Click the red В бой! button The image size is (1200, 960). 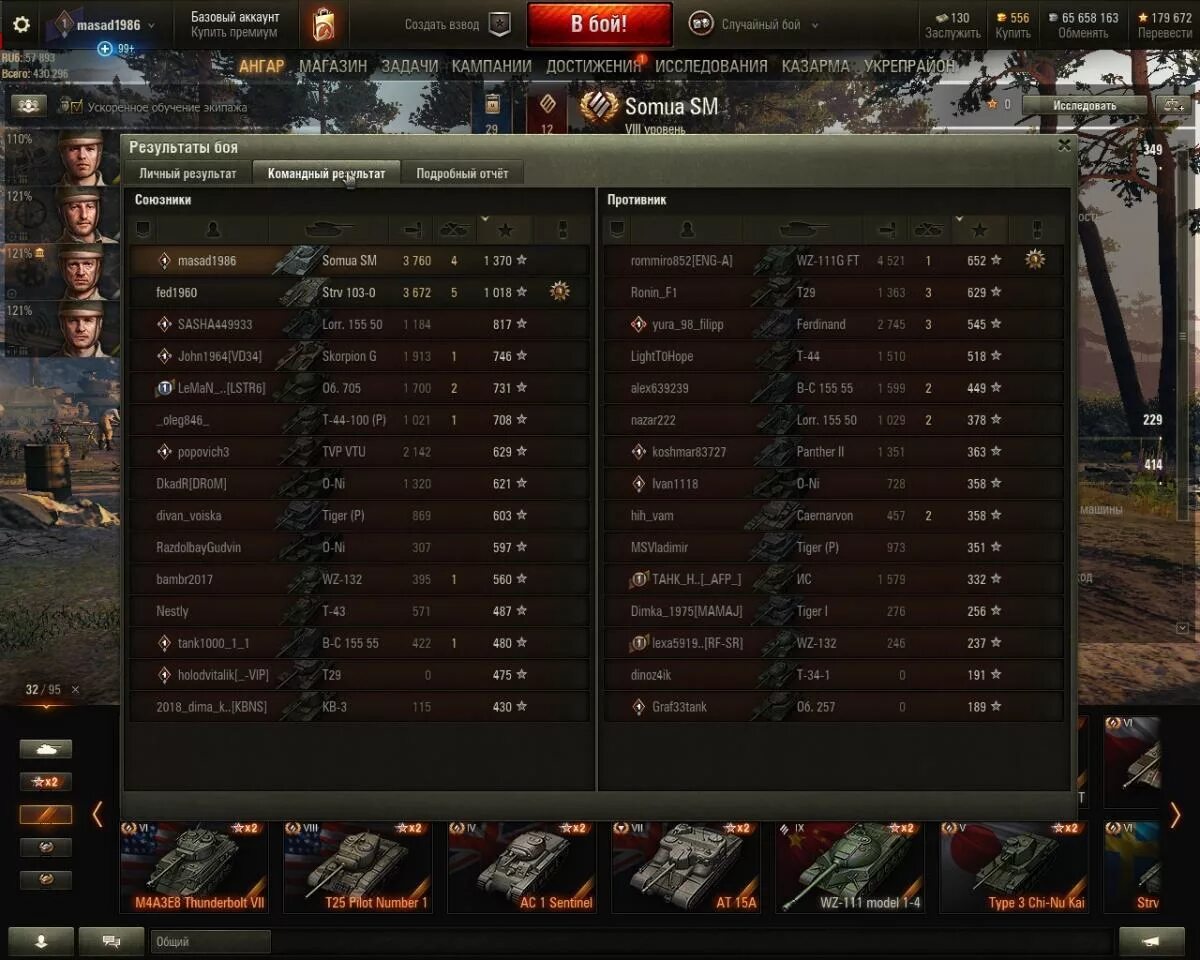pyautogui.click(x=600, y=25)
